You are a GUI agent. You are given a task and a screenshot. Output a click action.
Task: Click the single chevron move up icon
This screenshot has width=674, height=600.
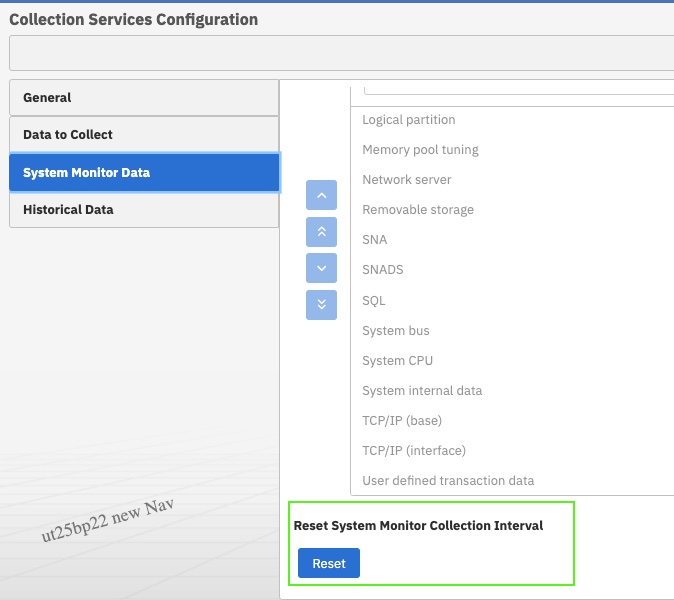tap(321, 195)
